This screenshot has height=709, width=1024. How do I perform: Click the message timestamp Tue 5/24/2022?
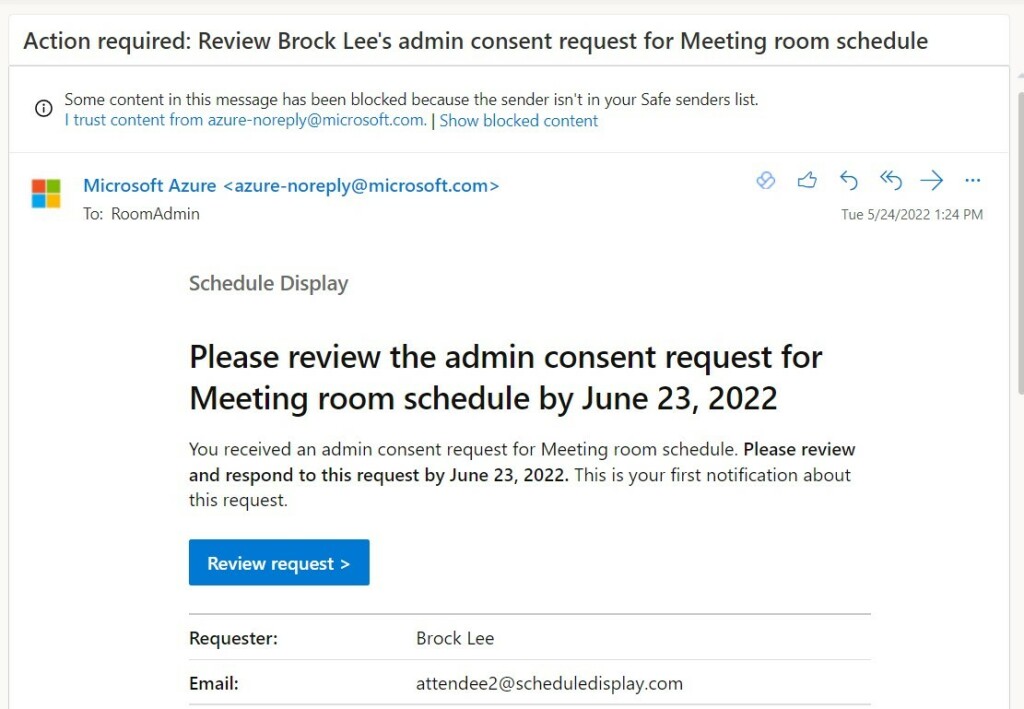click(912, 214)
